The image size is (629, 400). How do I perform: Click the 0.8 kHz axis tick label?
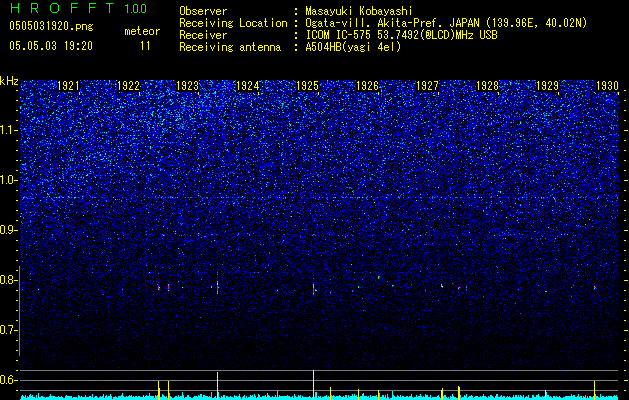point(8,280)
